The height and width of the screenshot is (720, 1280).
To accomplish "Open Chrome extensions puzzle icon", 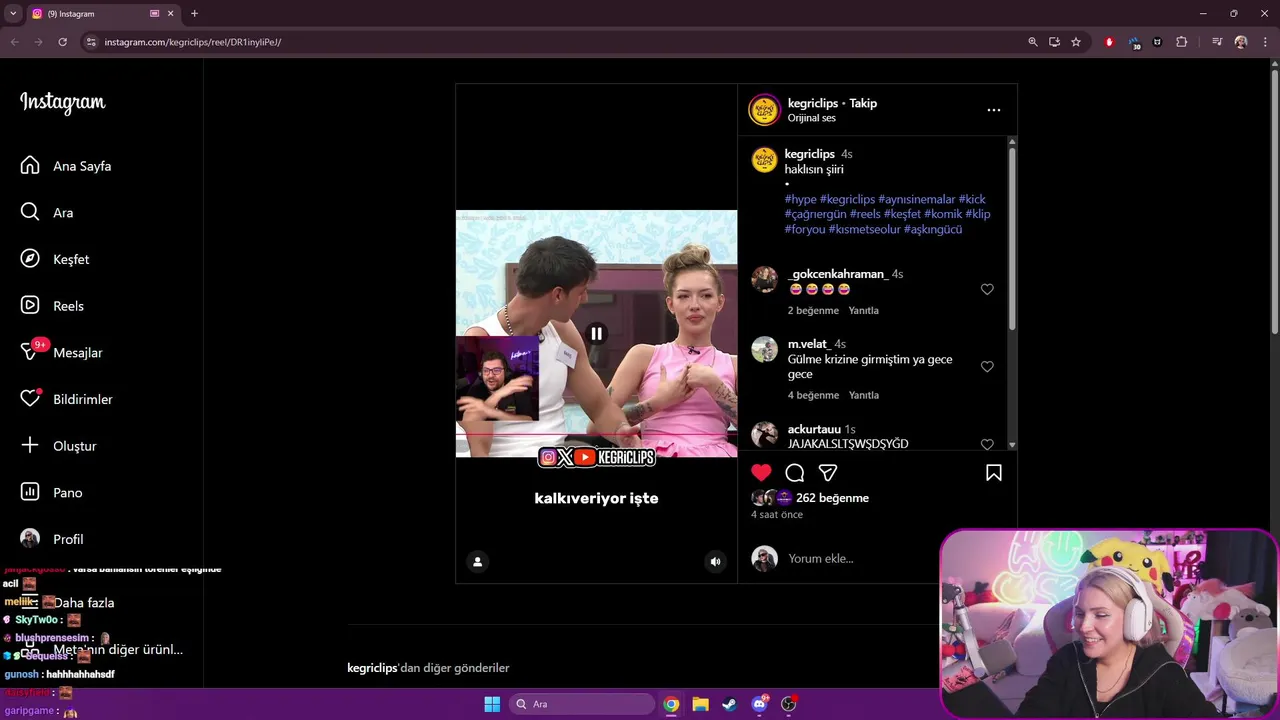I will pos(1182,42).
